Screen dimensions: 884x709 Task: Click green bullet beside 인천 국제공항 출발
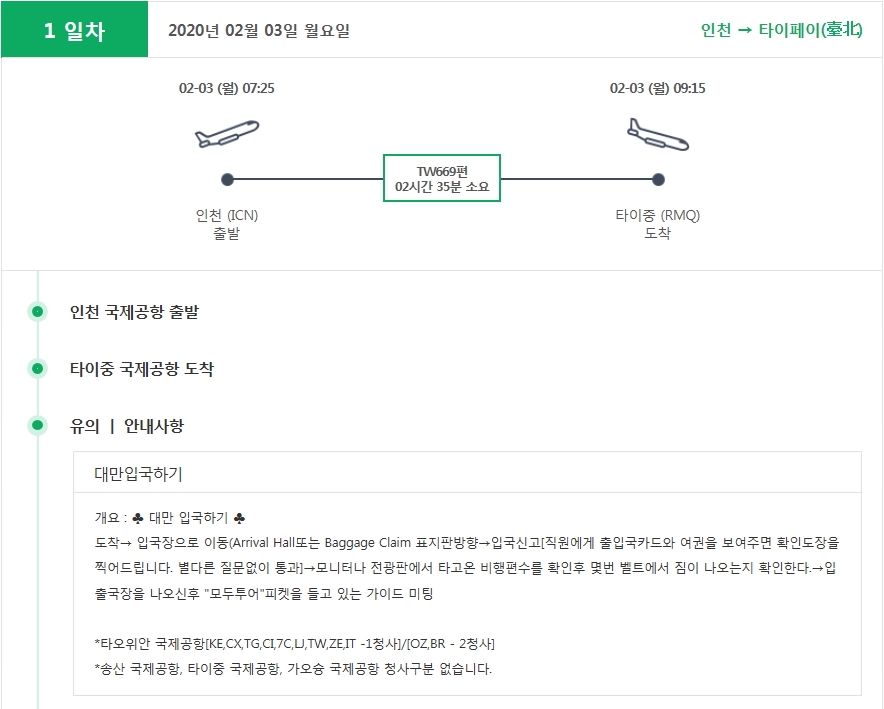tap(38, 312)
